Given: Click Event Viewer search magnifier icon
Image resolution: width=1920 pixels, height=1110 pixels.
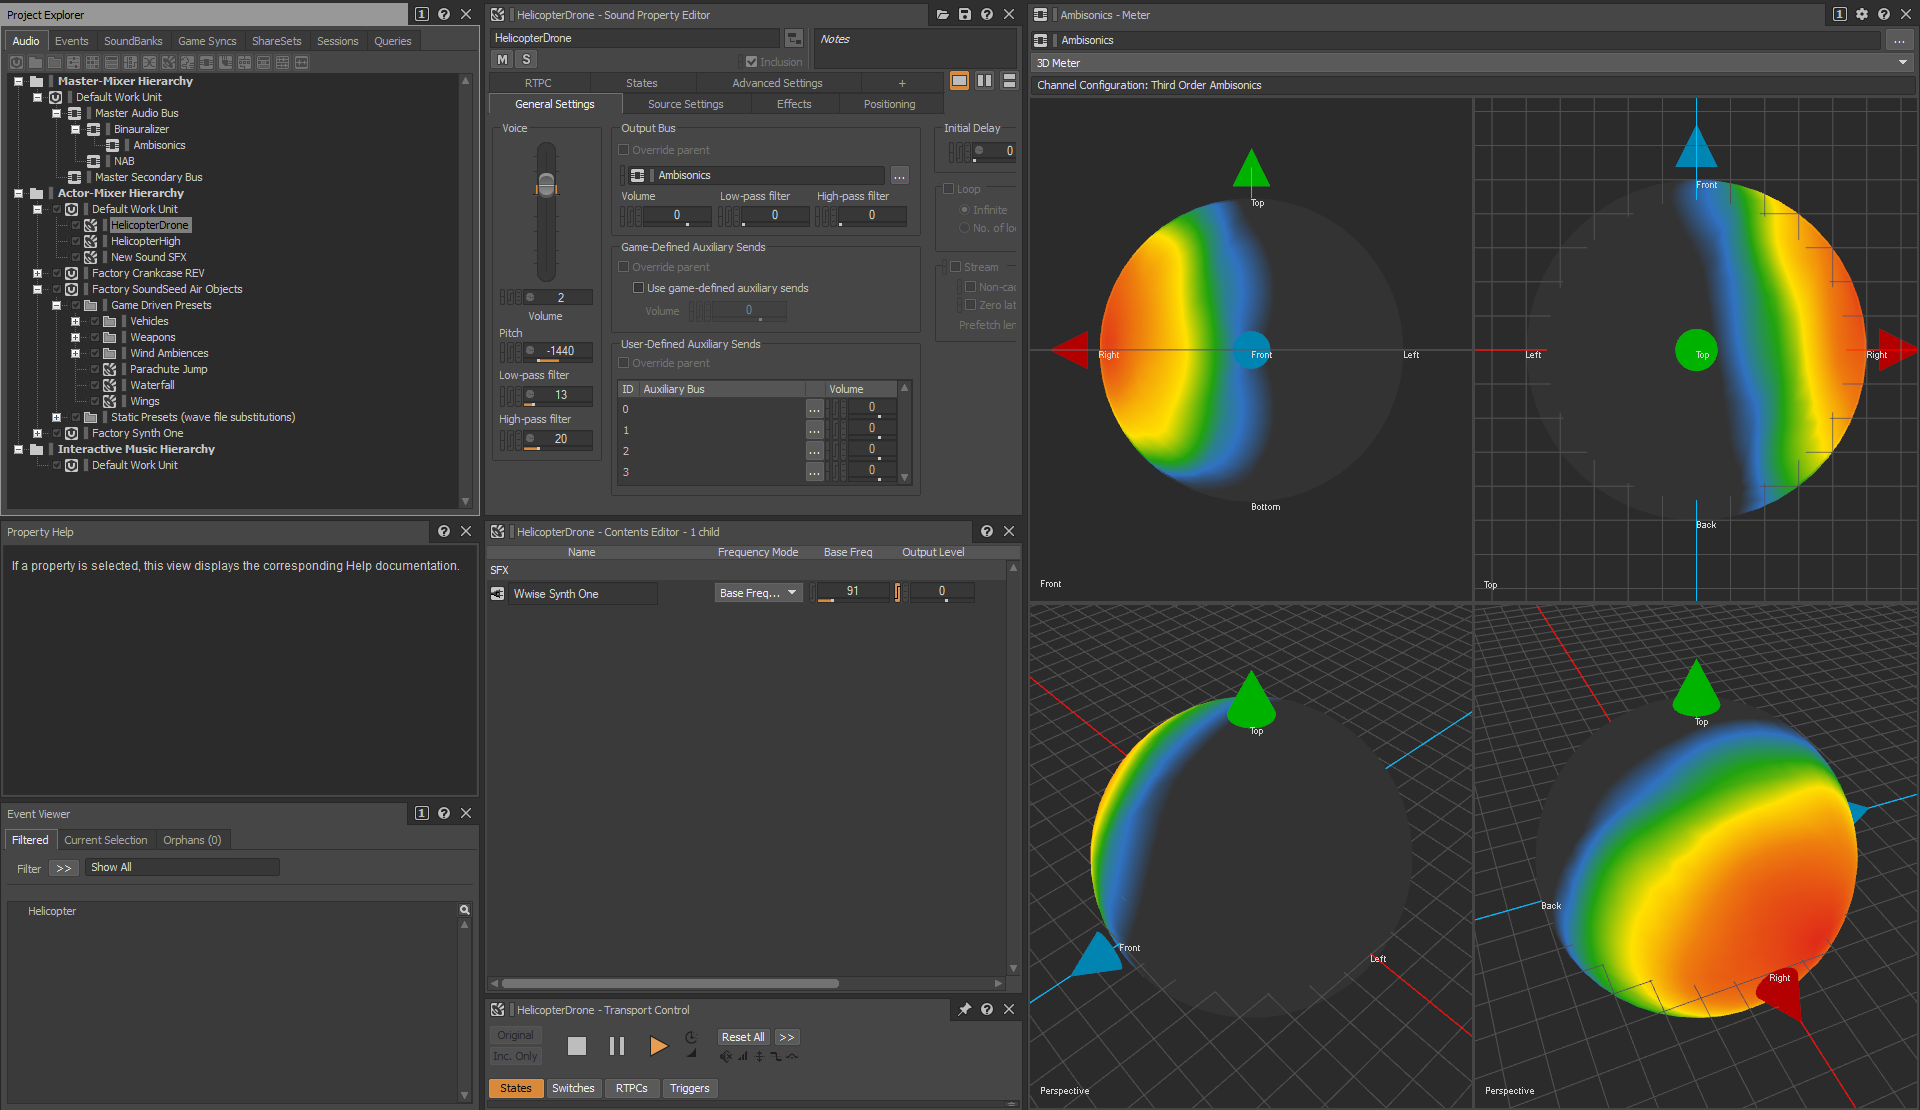Looking at the screenshot, I should 464,910.
